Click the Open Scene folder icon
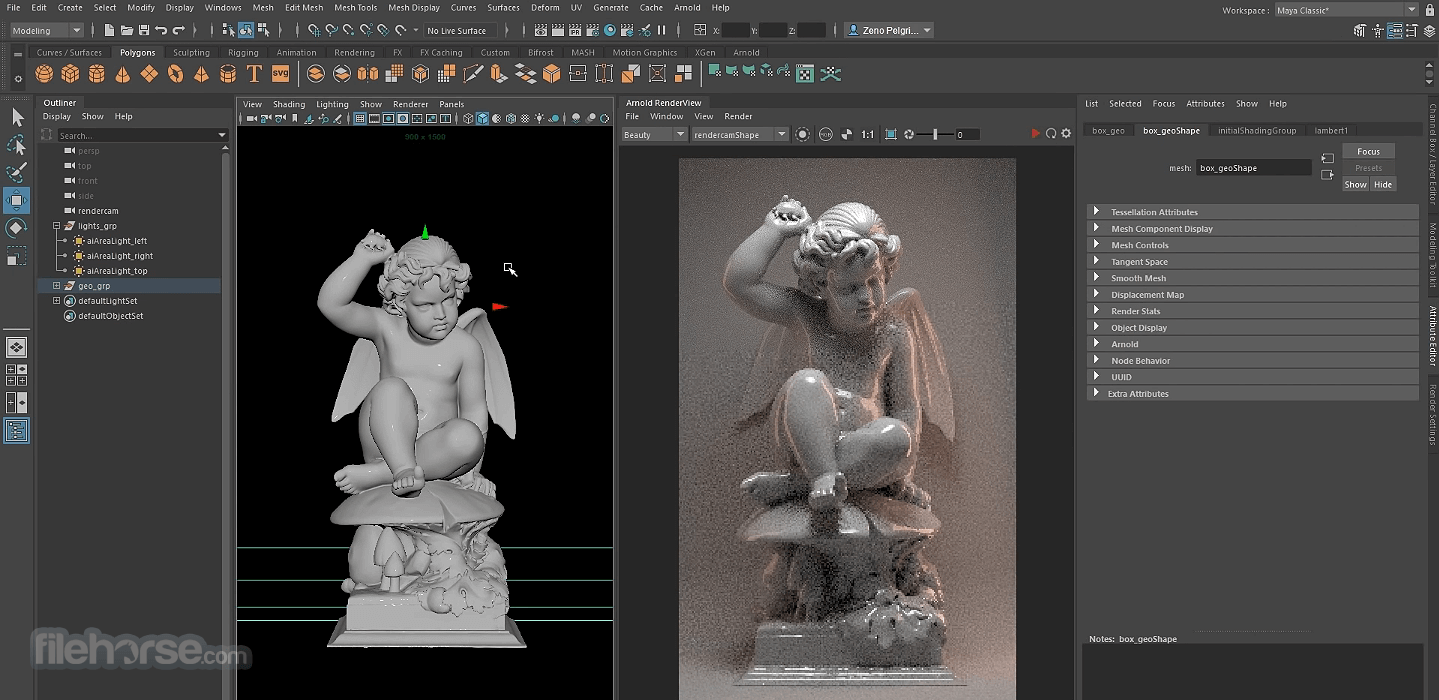Image resolution: width=1439 pixels, height=700 pixels. (126, 30)
